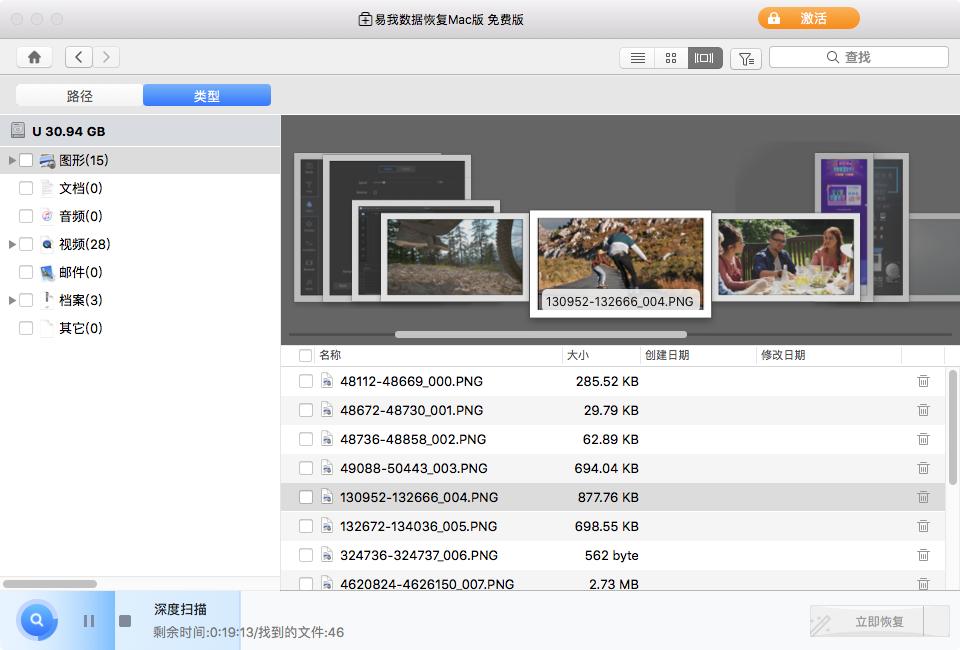Image resolution: width=960 pixels, height=650 pixels.
Task: Switch to the 路径 tab
Action: 79,95
